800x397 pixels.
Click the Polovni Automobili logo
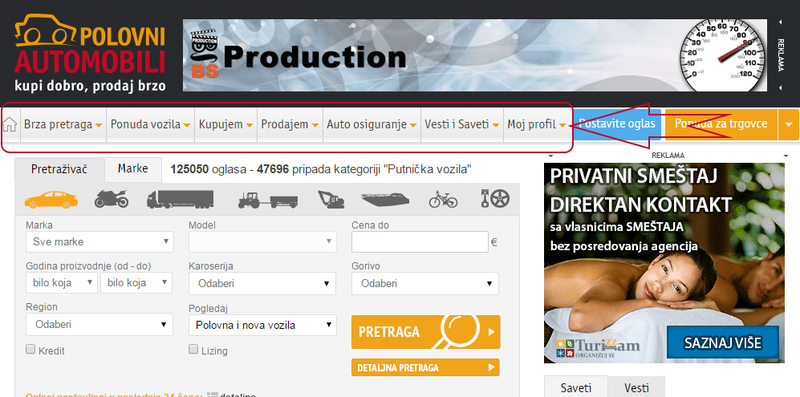[90, 53]
